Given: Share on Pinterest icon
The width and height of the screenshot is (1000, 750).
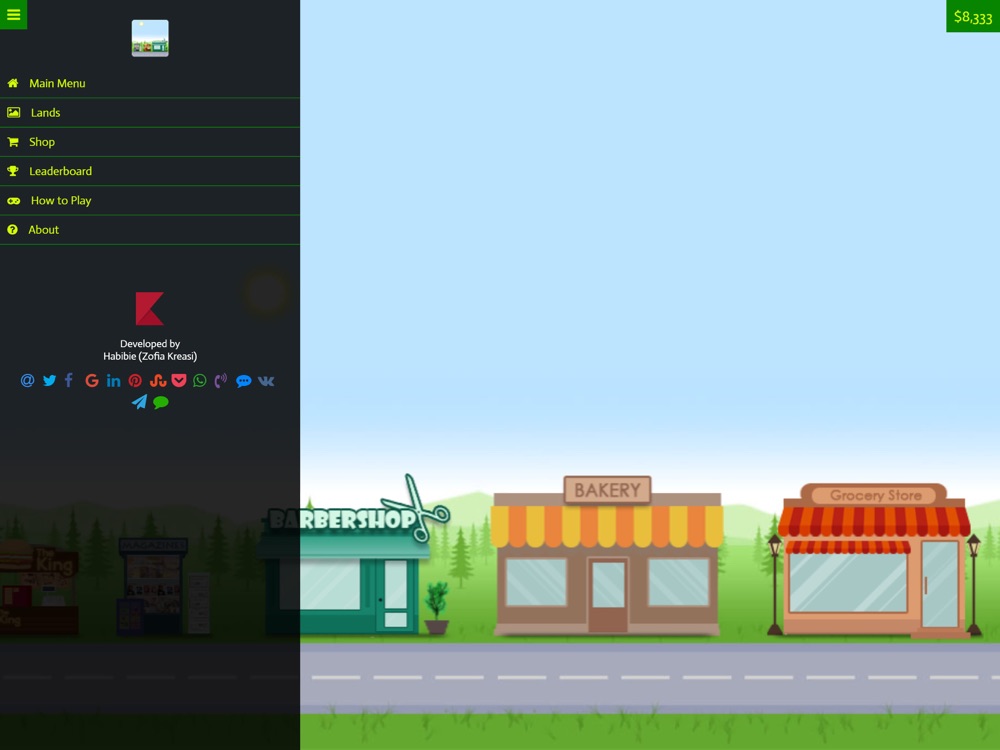Looking at the screenshot, I should (135, 381).
